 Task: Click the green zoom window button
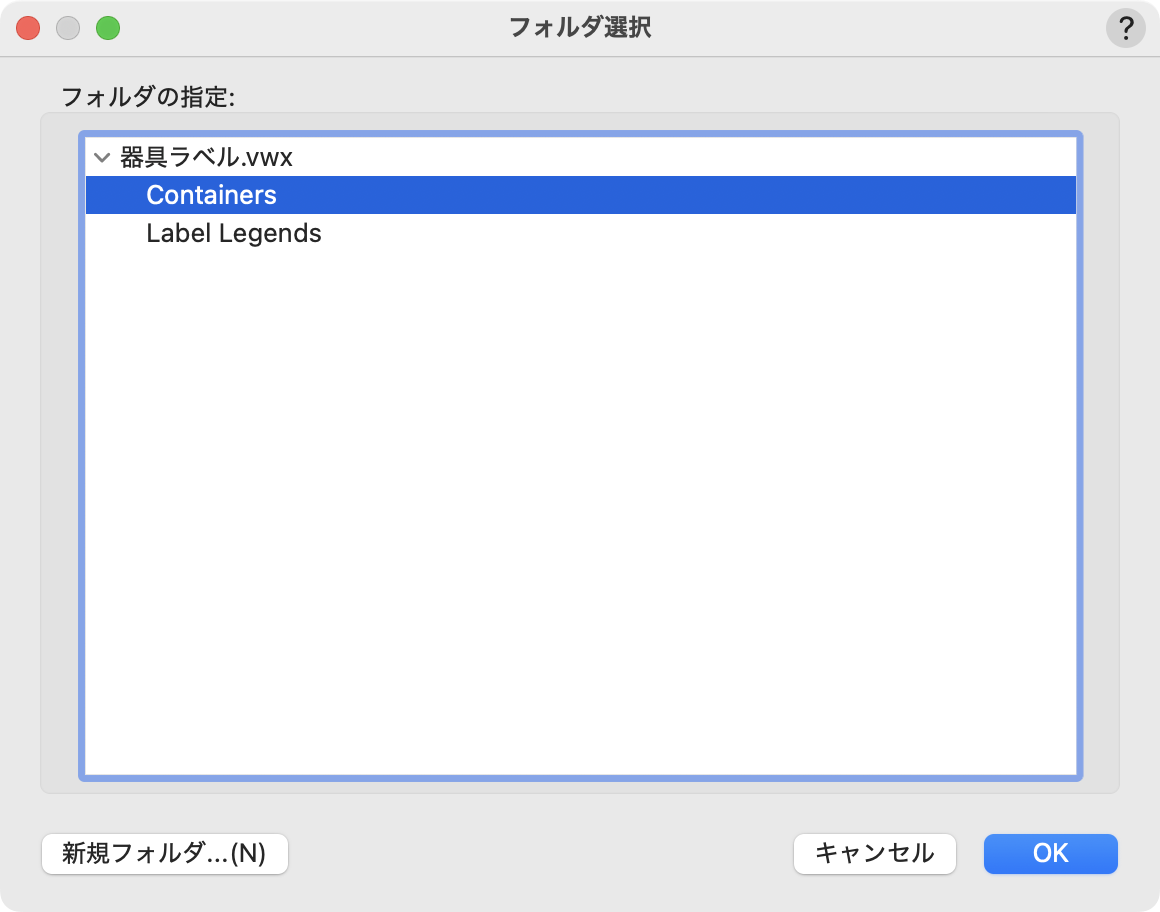(108, 28)
